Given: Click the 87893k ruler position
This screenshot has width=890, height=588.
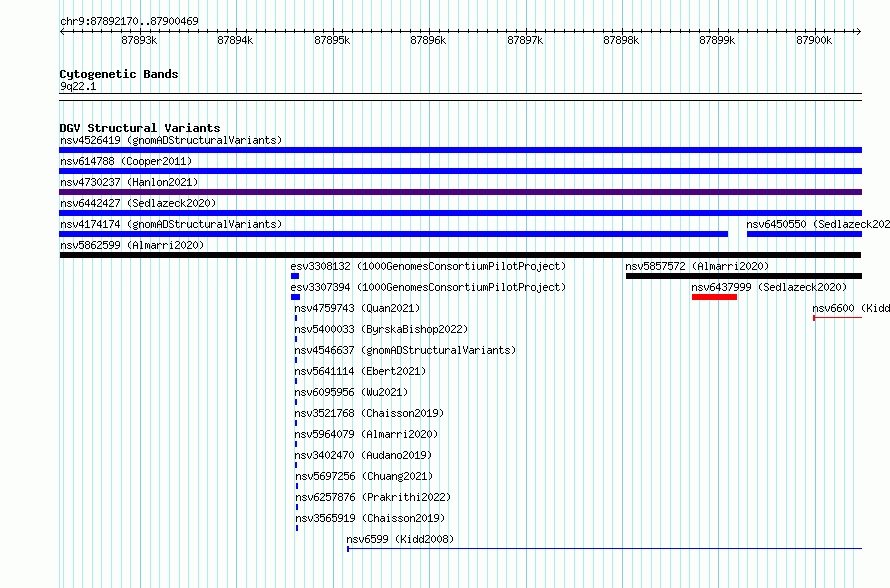Looking at the screenshot, I should (139, 40).
